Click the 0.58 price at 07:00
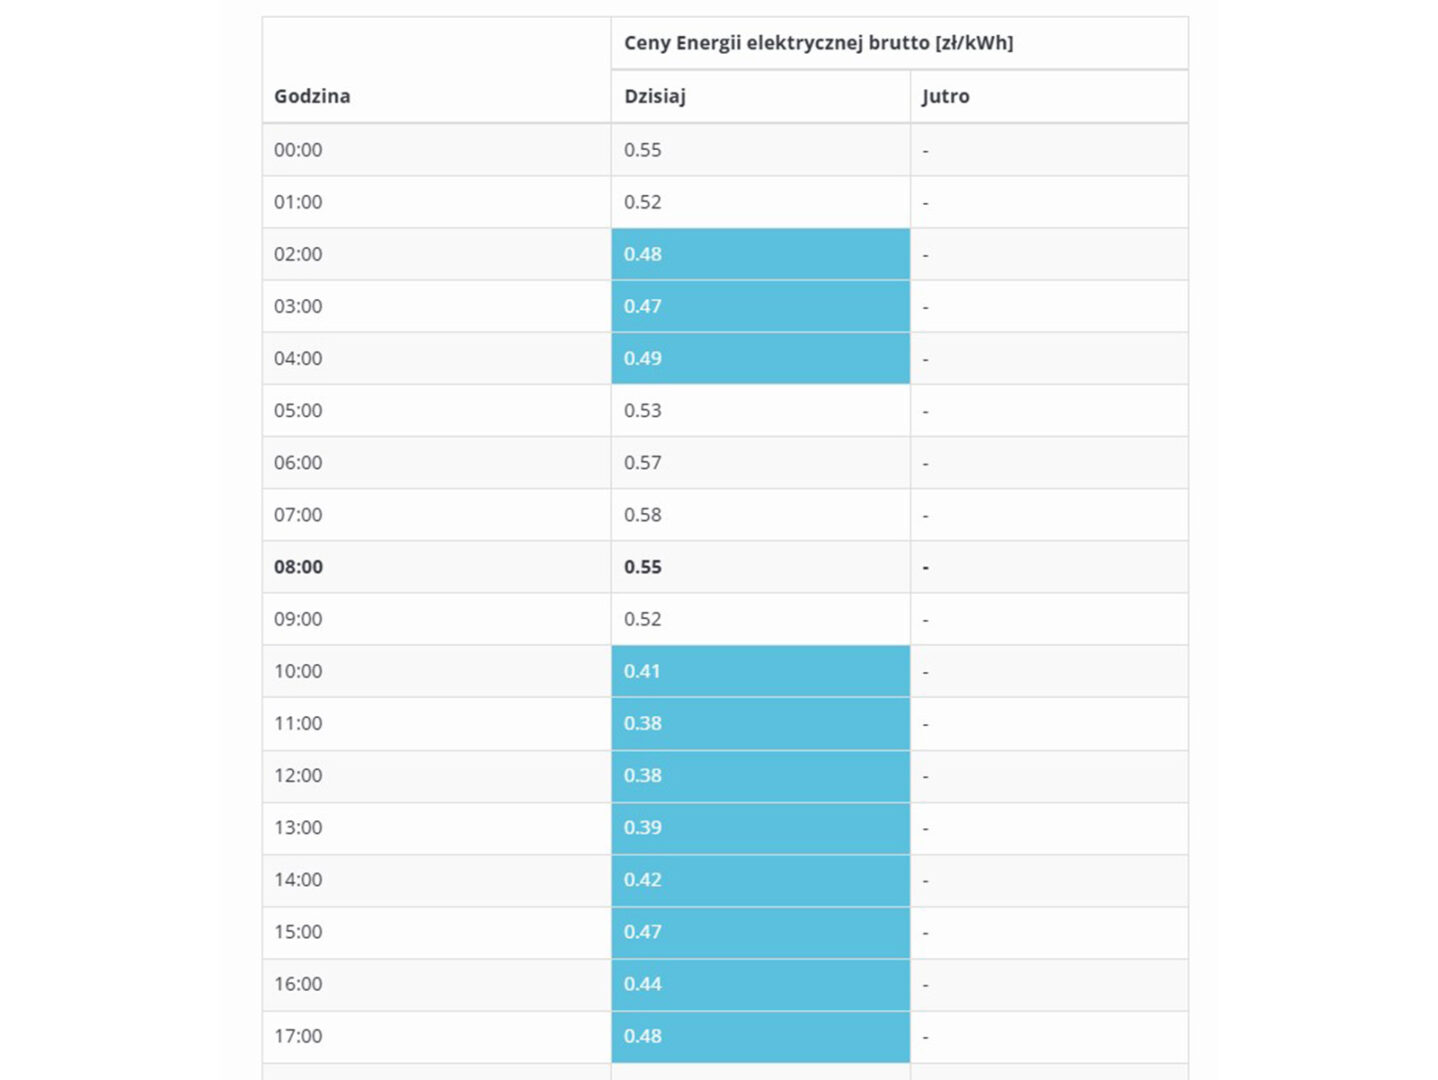The width and height of the screenshot is (1438, 1080). pos(643,515)
